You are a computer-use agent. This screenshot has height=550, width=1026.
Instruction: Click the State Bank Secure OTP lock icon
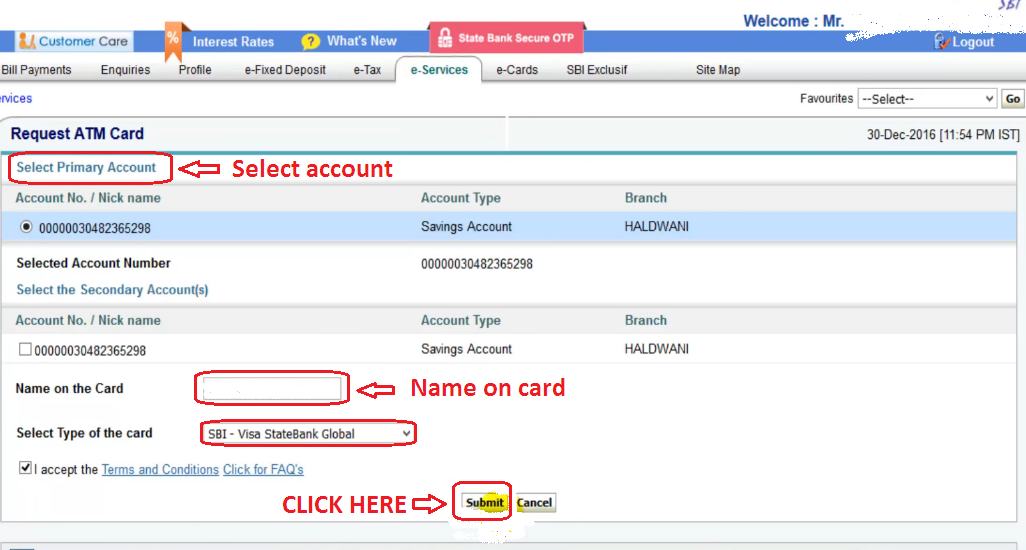point(445,38)
